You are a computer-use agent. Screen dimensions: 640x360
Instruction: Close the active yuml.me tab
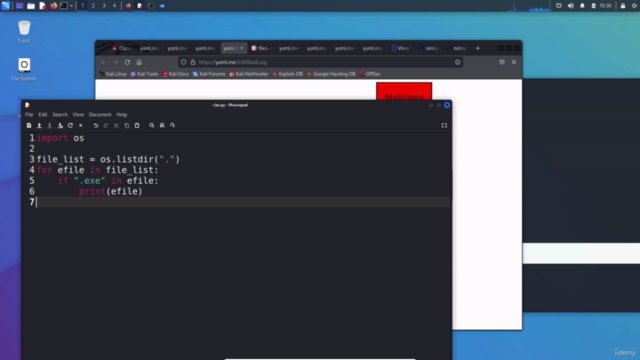pyautogui.click(x=242, y=48)
